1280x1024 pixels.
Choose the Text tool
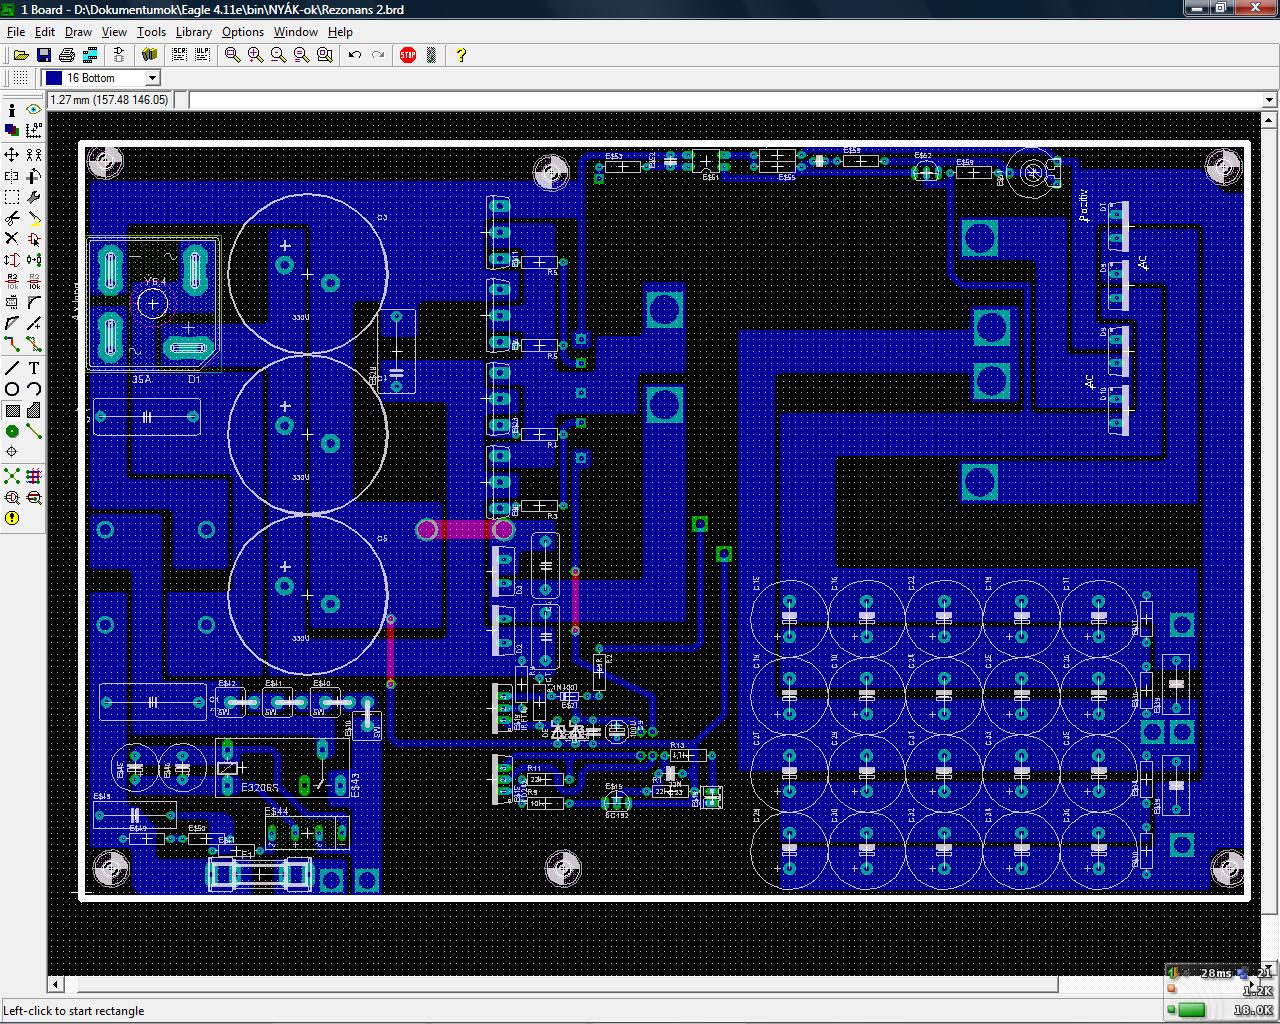[x=34, y=368]
